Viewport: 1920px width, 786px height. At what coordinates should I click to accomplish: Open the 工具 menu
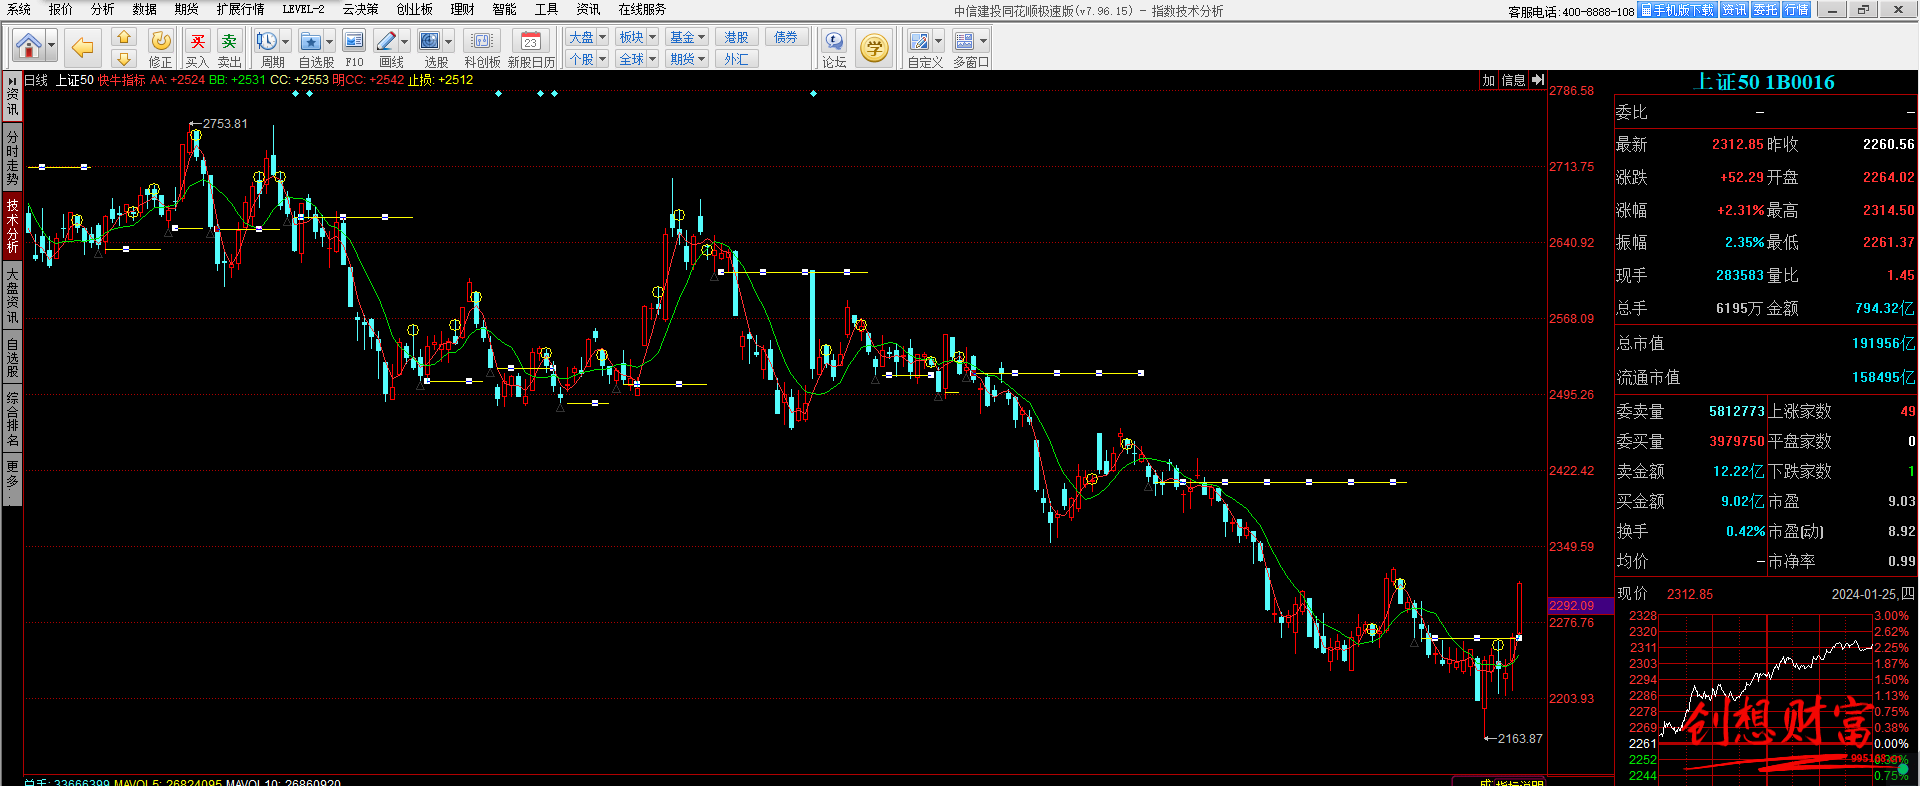(546, 9)
